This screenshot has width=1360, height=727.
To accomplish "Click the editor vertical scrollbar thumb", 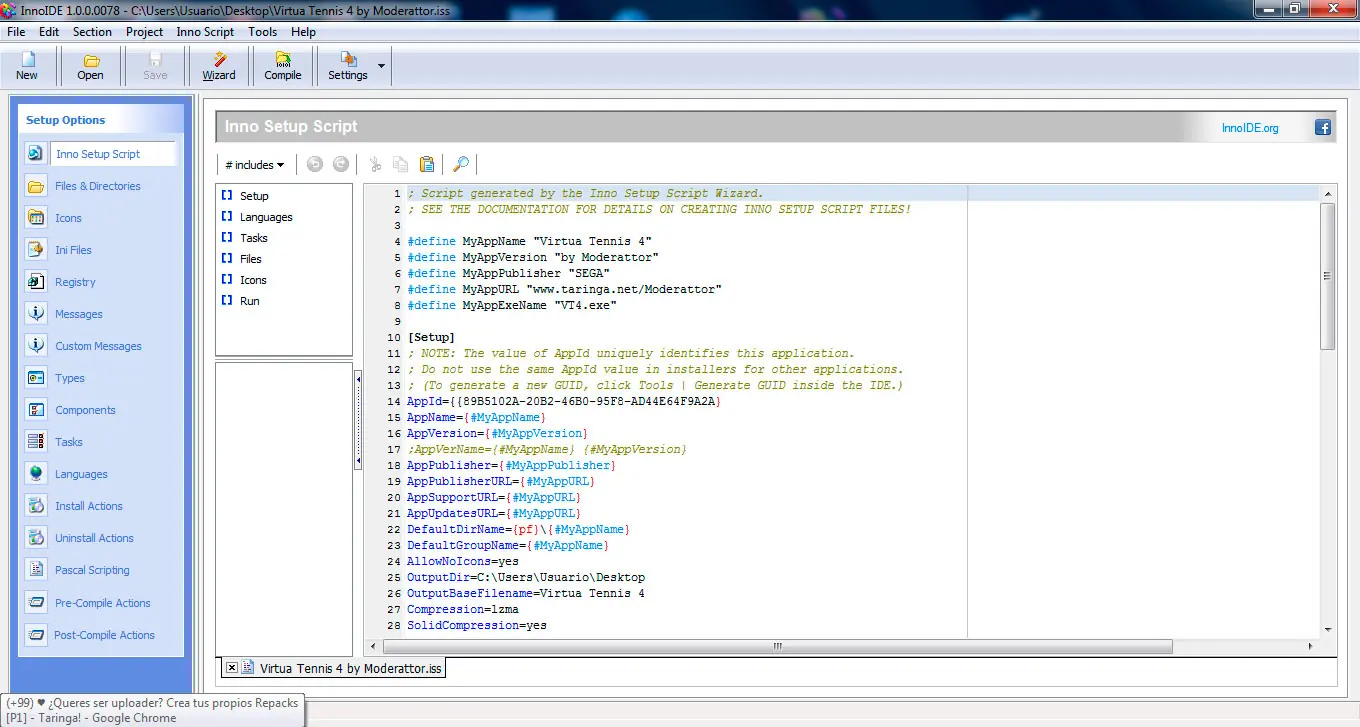I will click(x=1328, y=276).
